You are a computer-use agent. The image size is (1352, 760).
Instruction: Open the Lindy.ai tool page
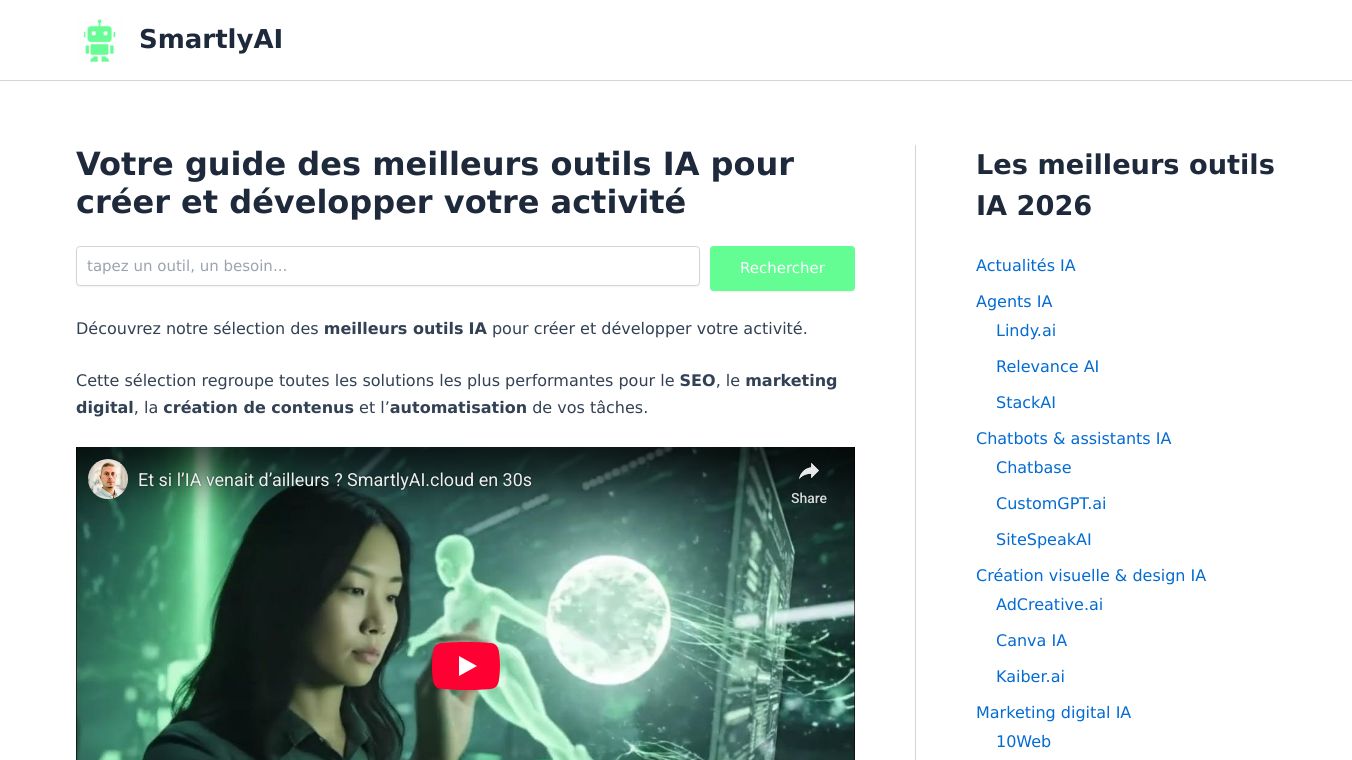[1026, 330]
